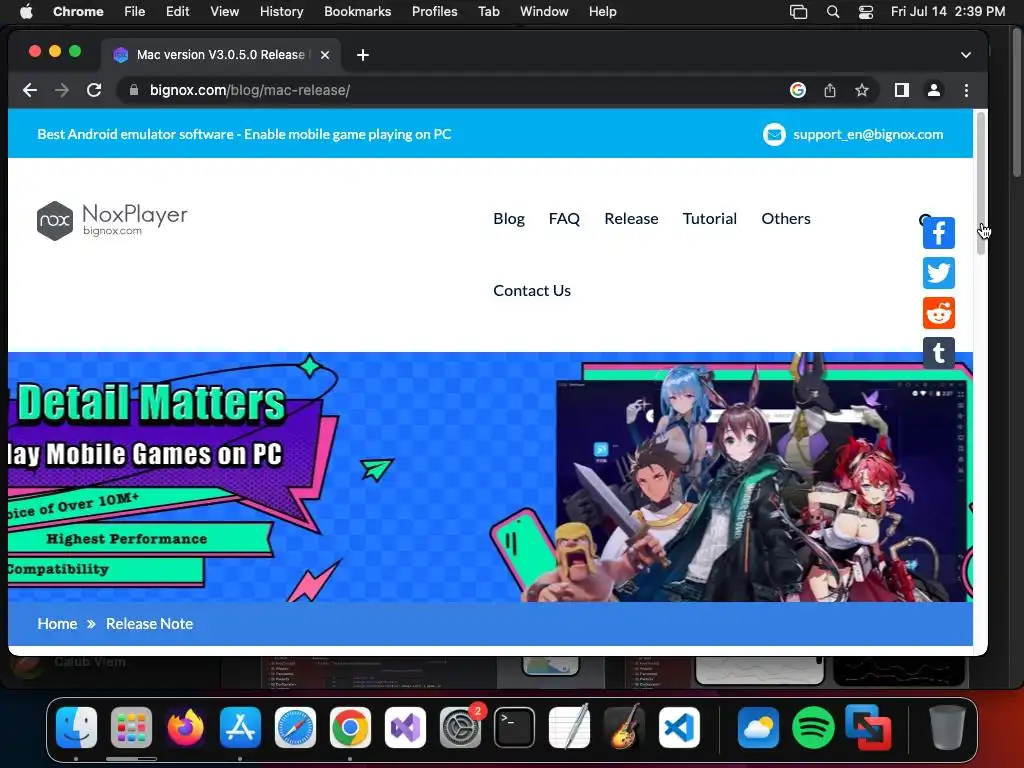Open the Release nav item
Image resolution: width=1024 pixels, height=768 pixels.
[632, 219]
